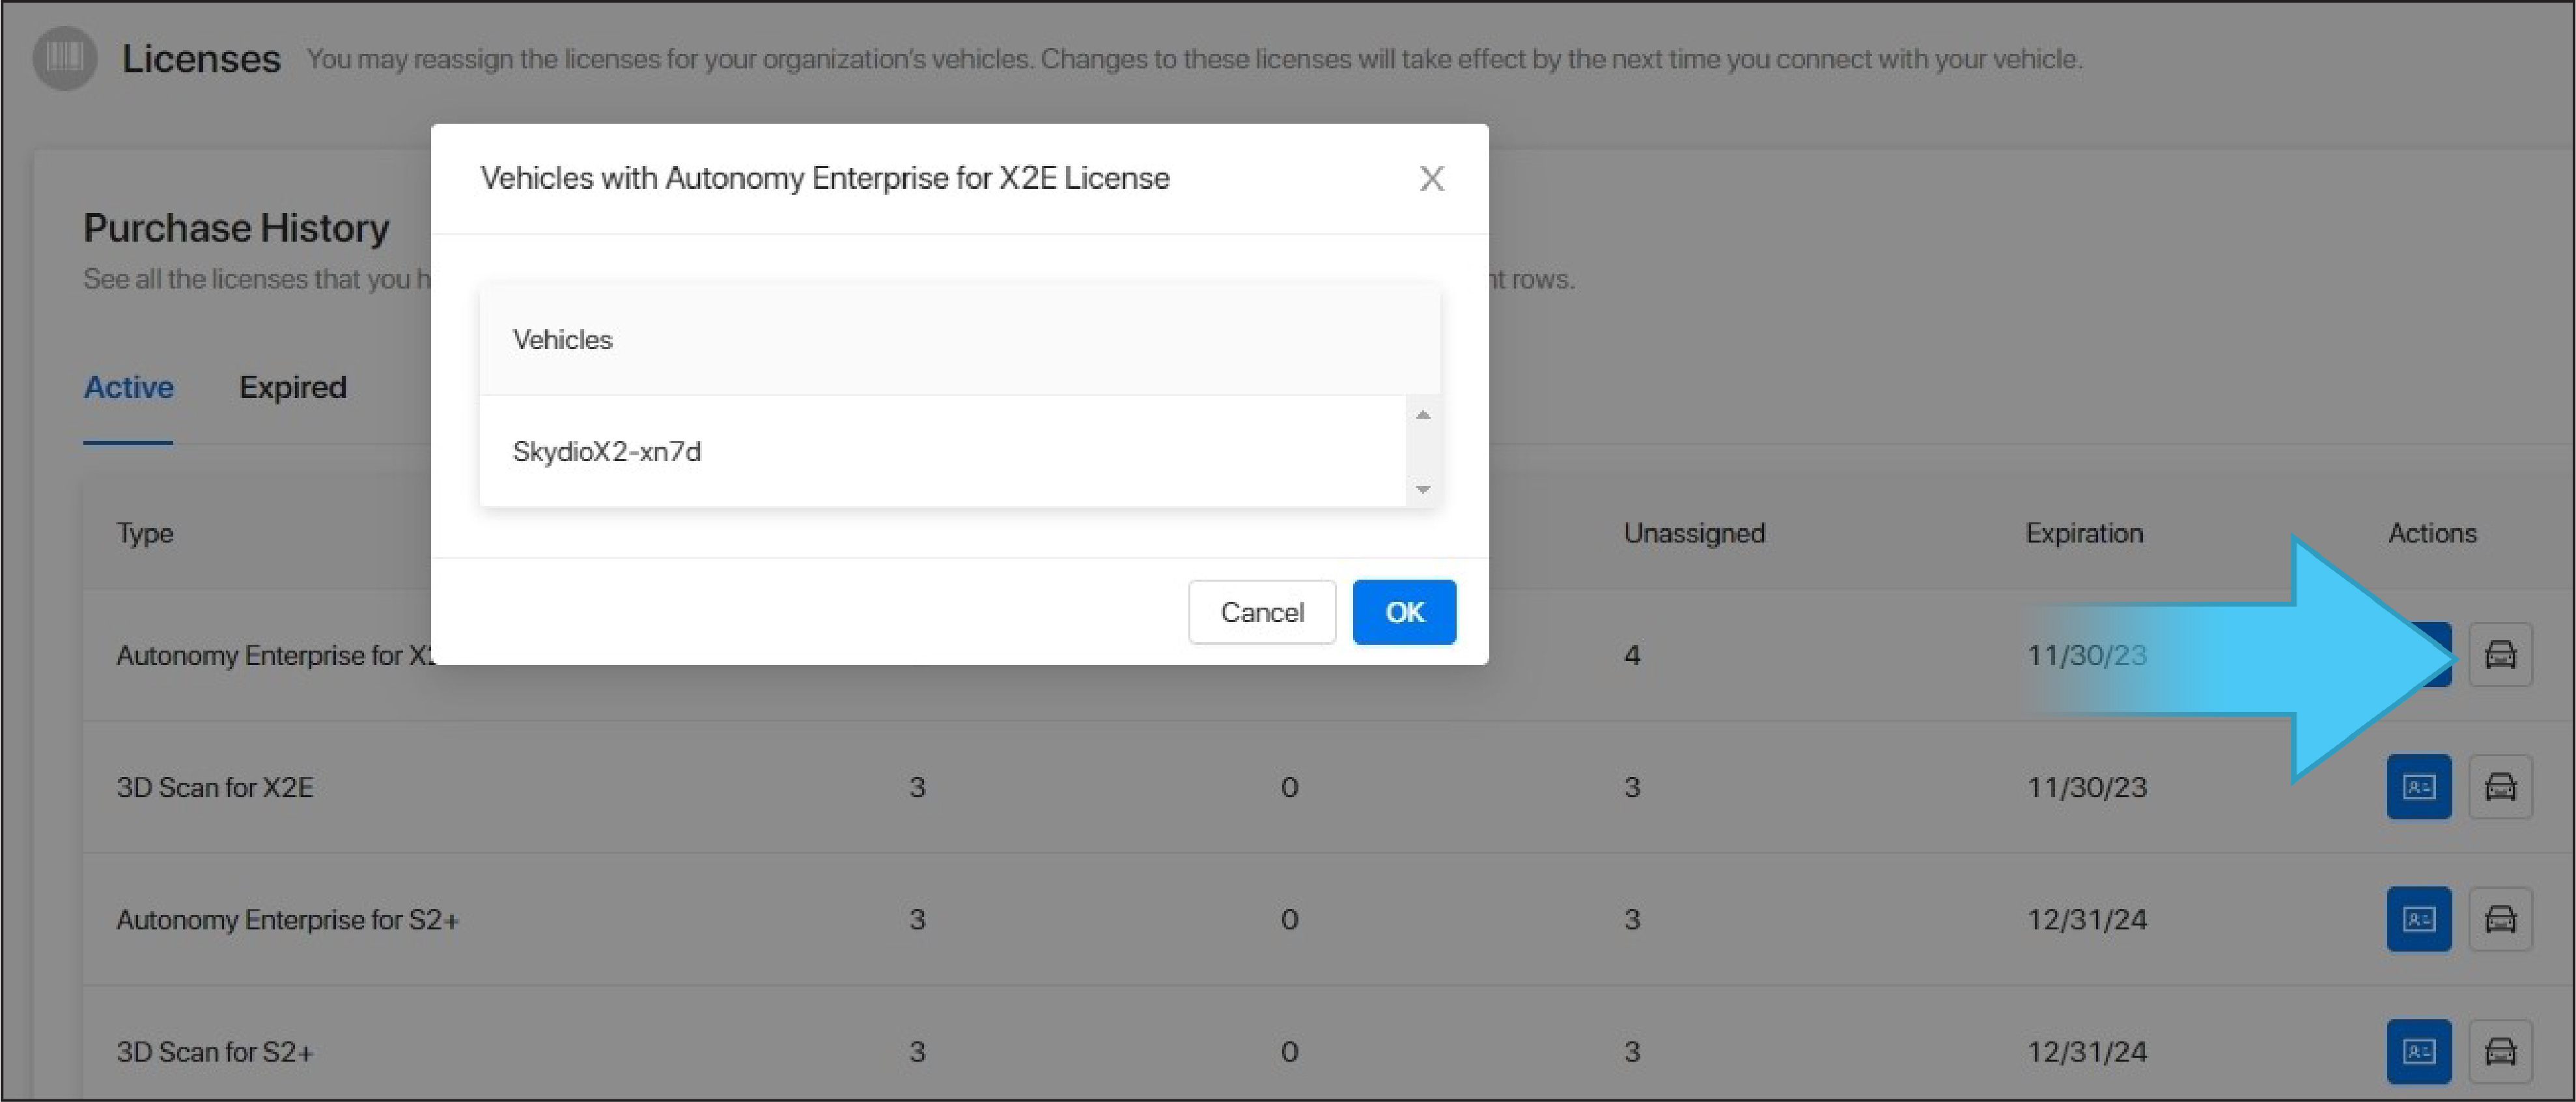View vehicles icon for 3D Scan for S2+
The image size is (2576, 1102).
tap(2500, 1051)
